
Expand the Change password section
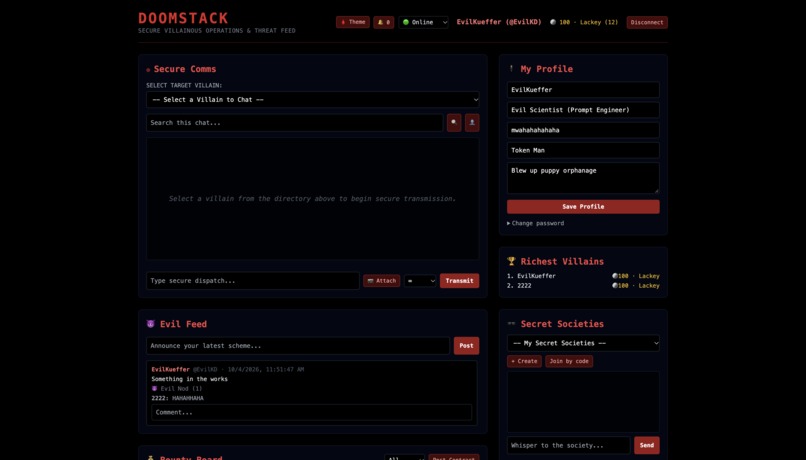click(x=535, y=223)
